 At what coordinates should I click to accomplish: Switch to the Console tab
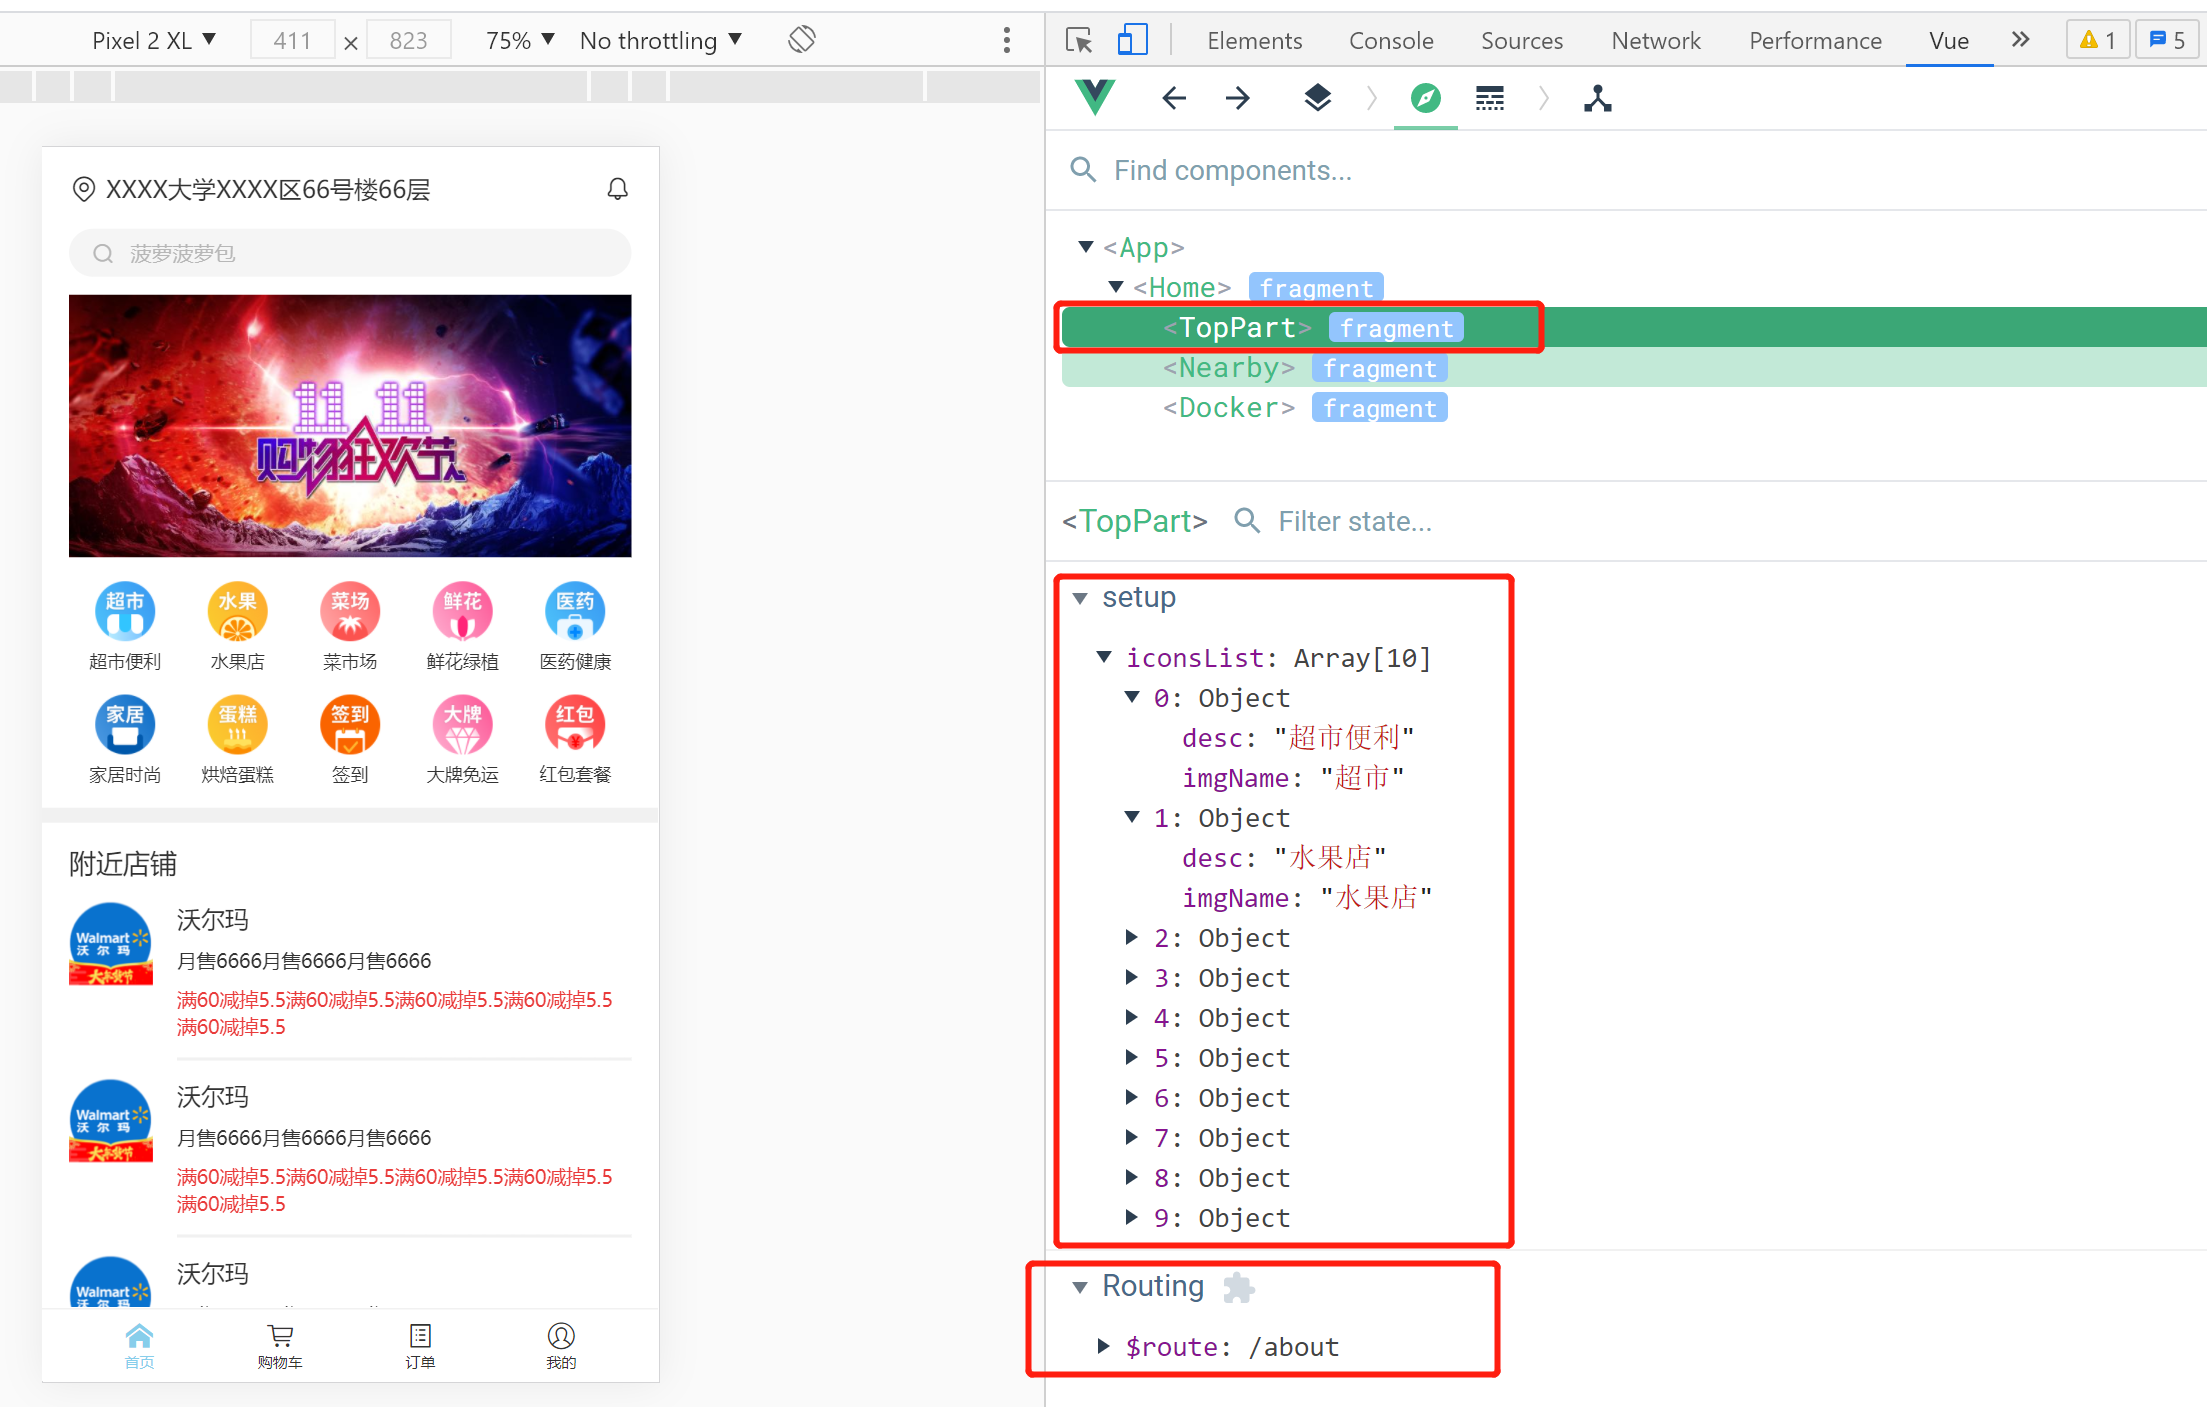point(1390,40)
